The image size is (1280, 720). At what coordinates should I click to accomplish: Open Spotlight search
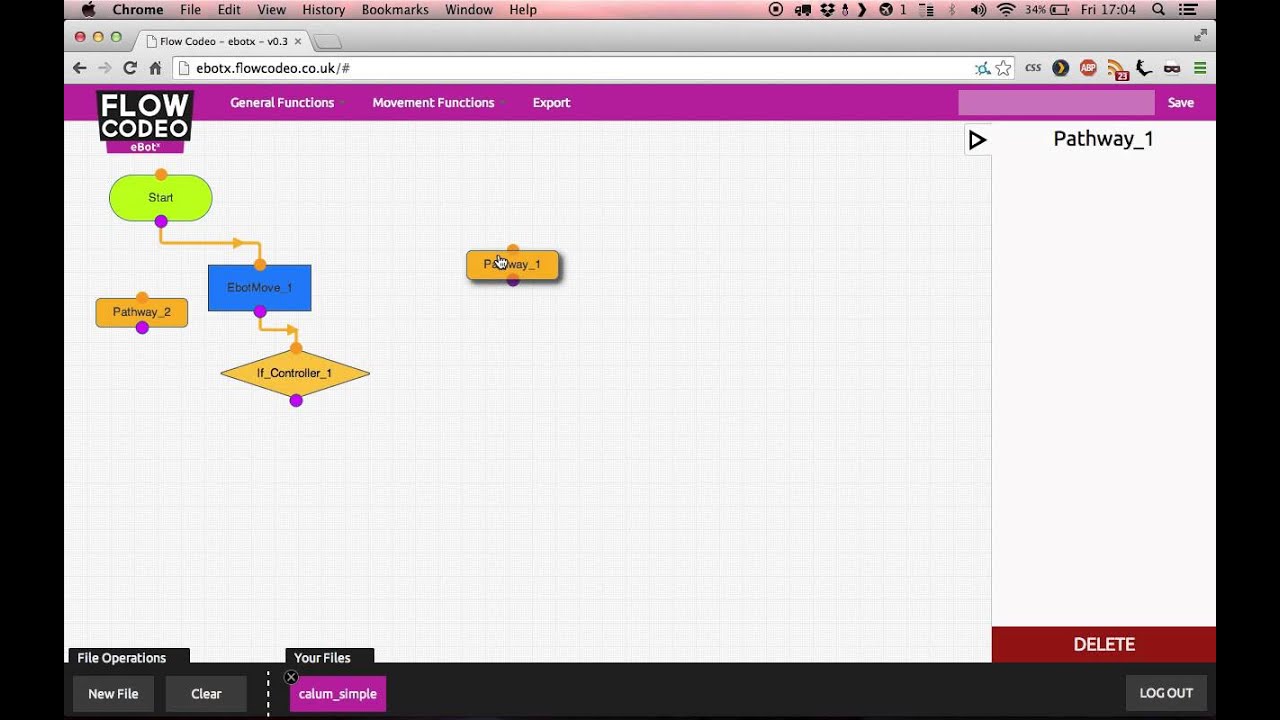pos(1158,10)
